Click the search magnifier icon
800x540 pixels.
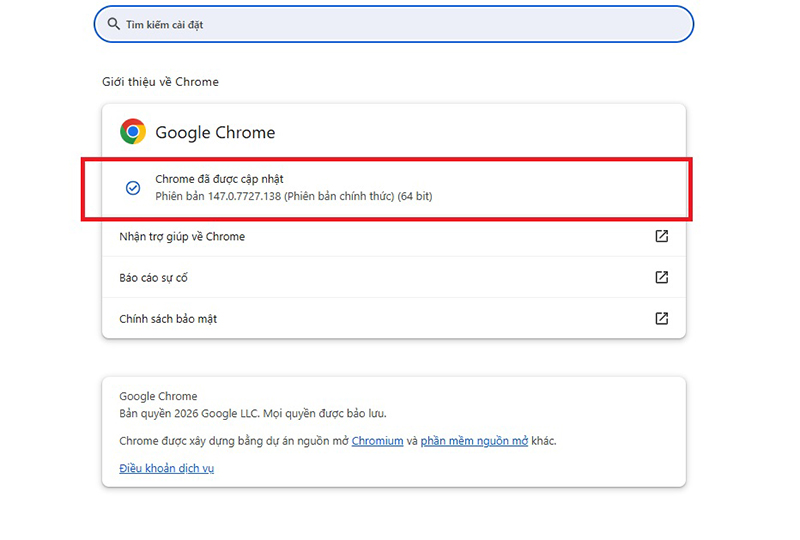(113, 24)
